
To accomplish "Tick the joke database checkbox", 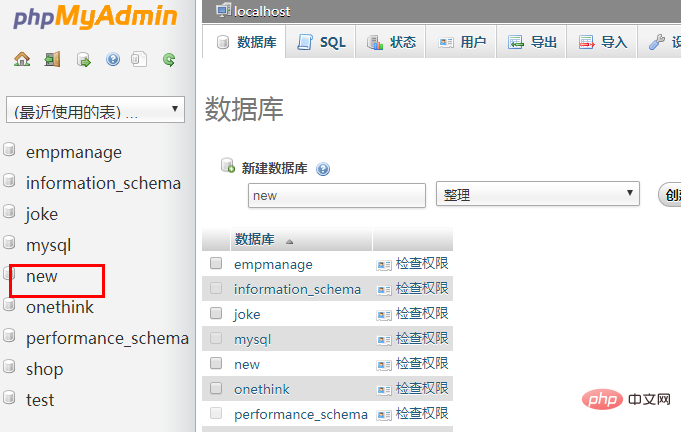I will pyautogui.click(x=216, y=313).
